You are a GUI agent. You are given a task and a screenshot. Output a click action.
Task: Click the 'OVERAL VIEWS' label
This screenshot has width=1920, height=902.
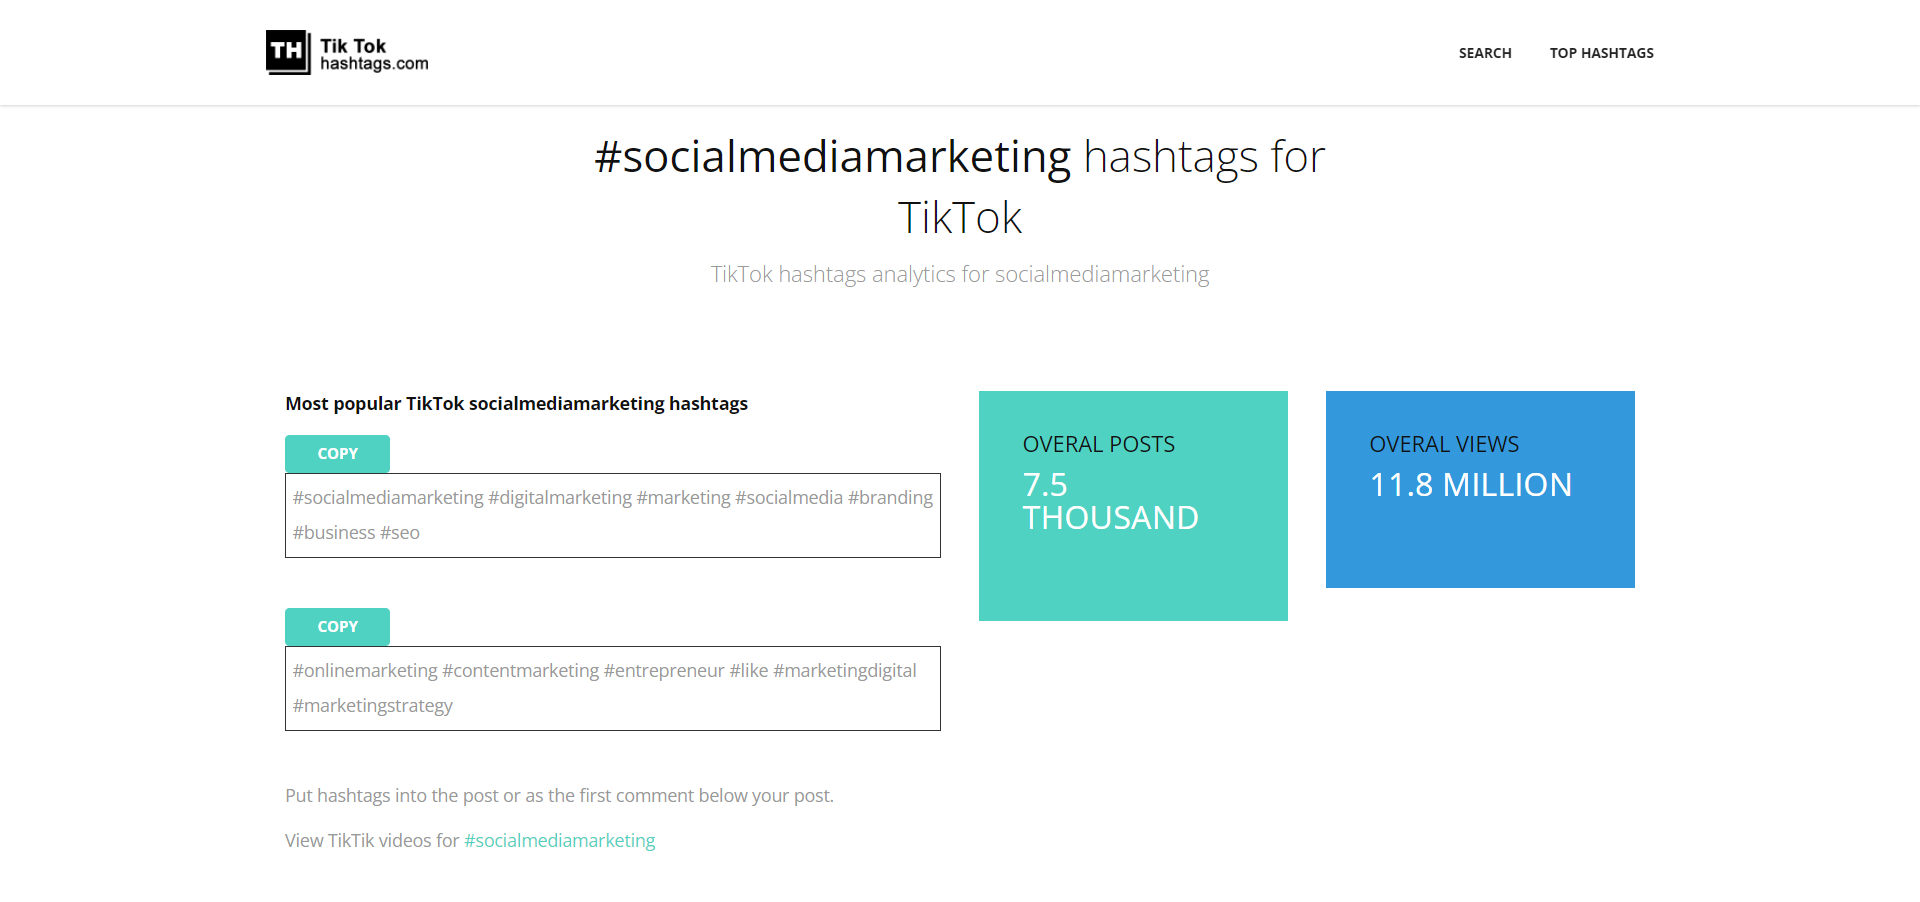1443,445
